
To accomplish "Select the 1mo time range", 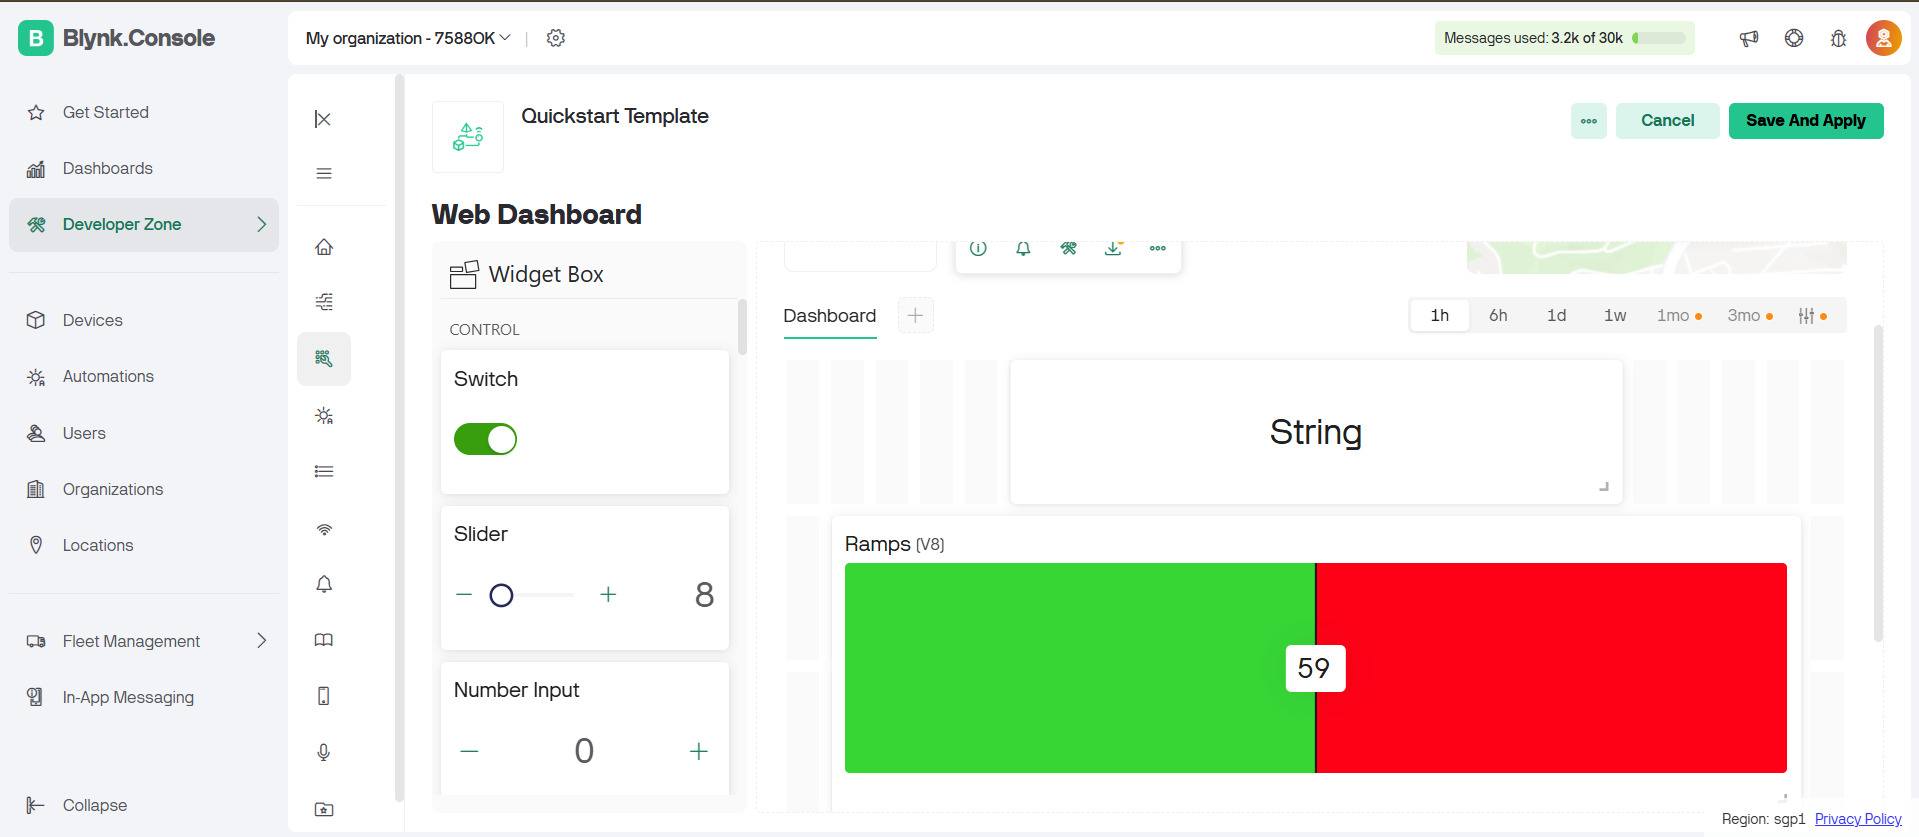I will (1679, 315).
